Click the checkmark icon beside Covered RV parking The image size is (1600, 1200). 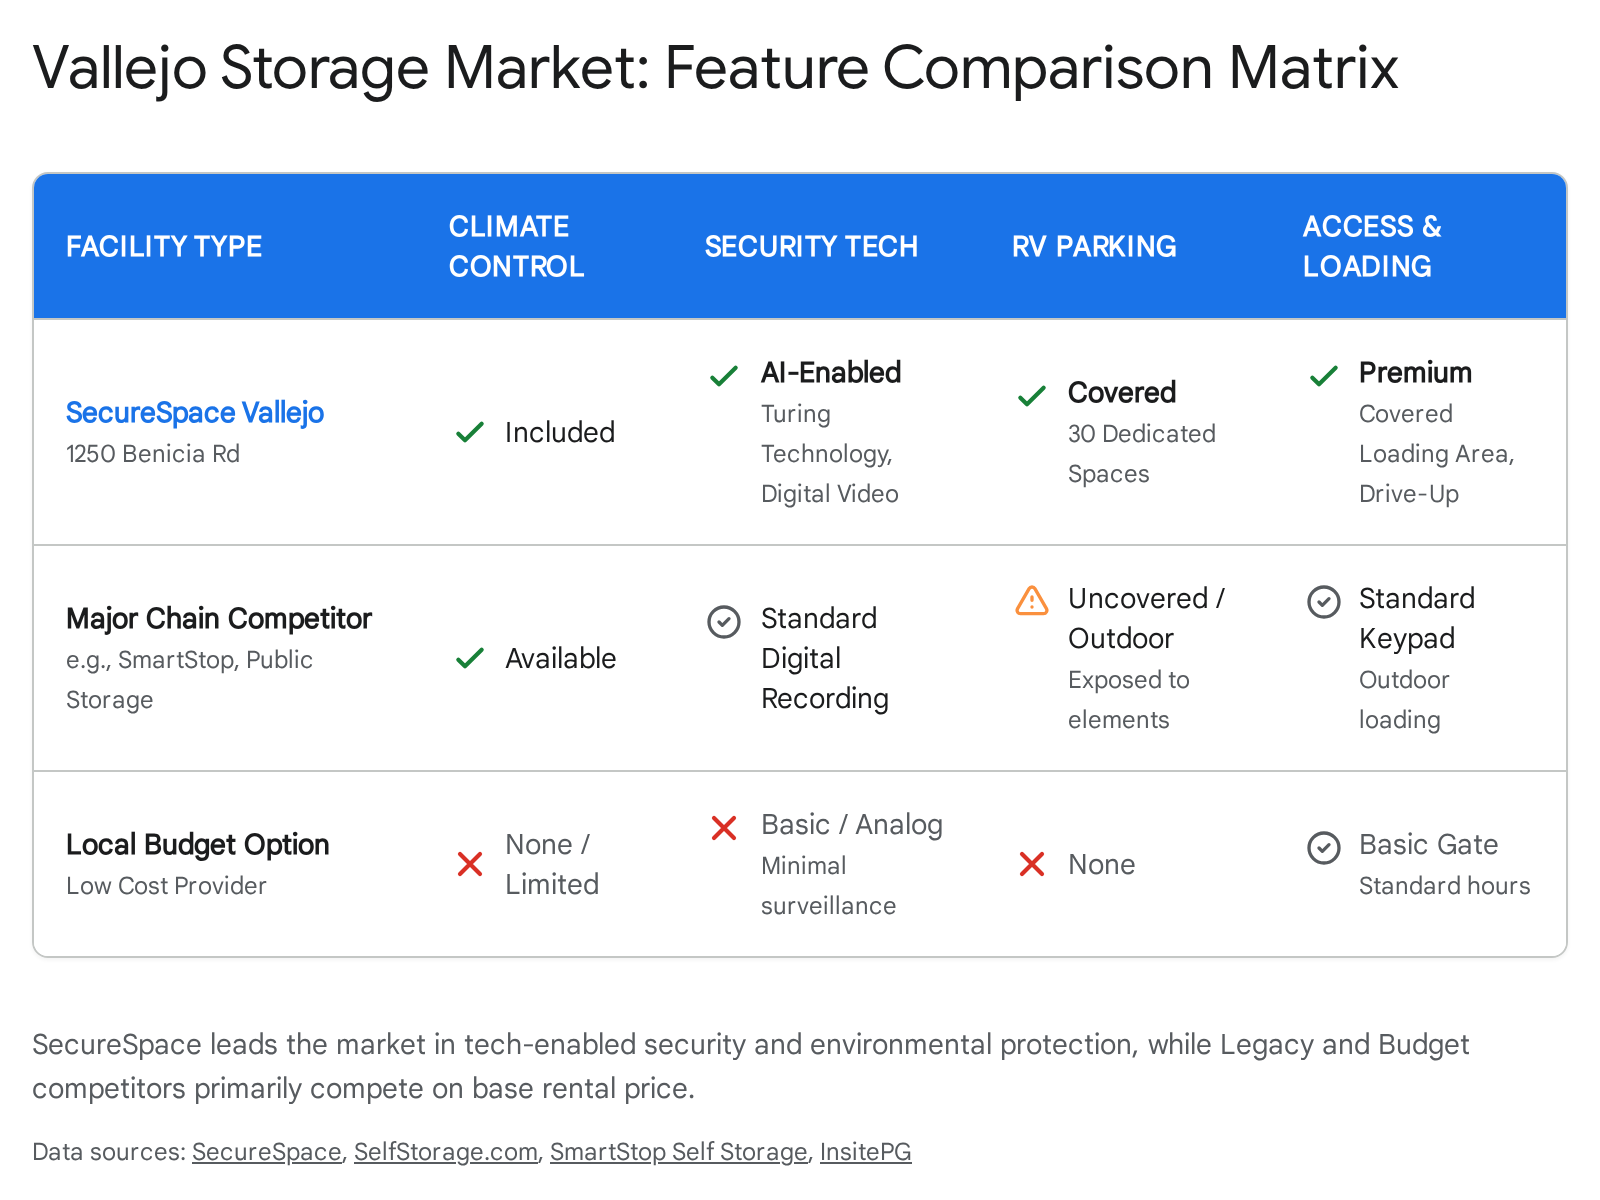(x=1032, y=396)
